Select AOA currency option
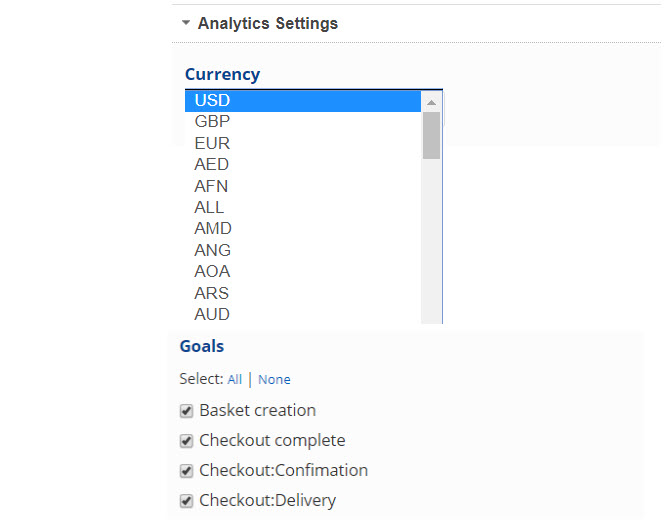Image resolution: width=671 pixels, height=520 pixels. click(212, 271)
